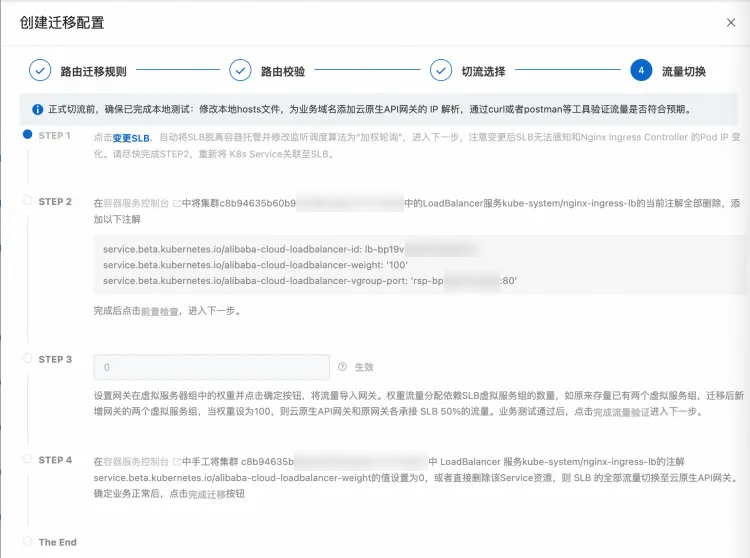Click the 生效 button in STEP 3
This screenshot has width=750, height=558.
tap(364, 367)
